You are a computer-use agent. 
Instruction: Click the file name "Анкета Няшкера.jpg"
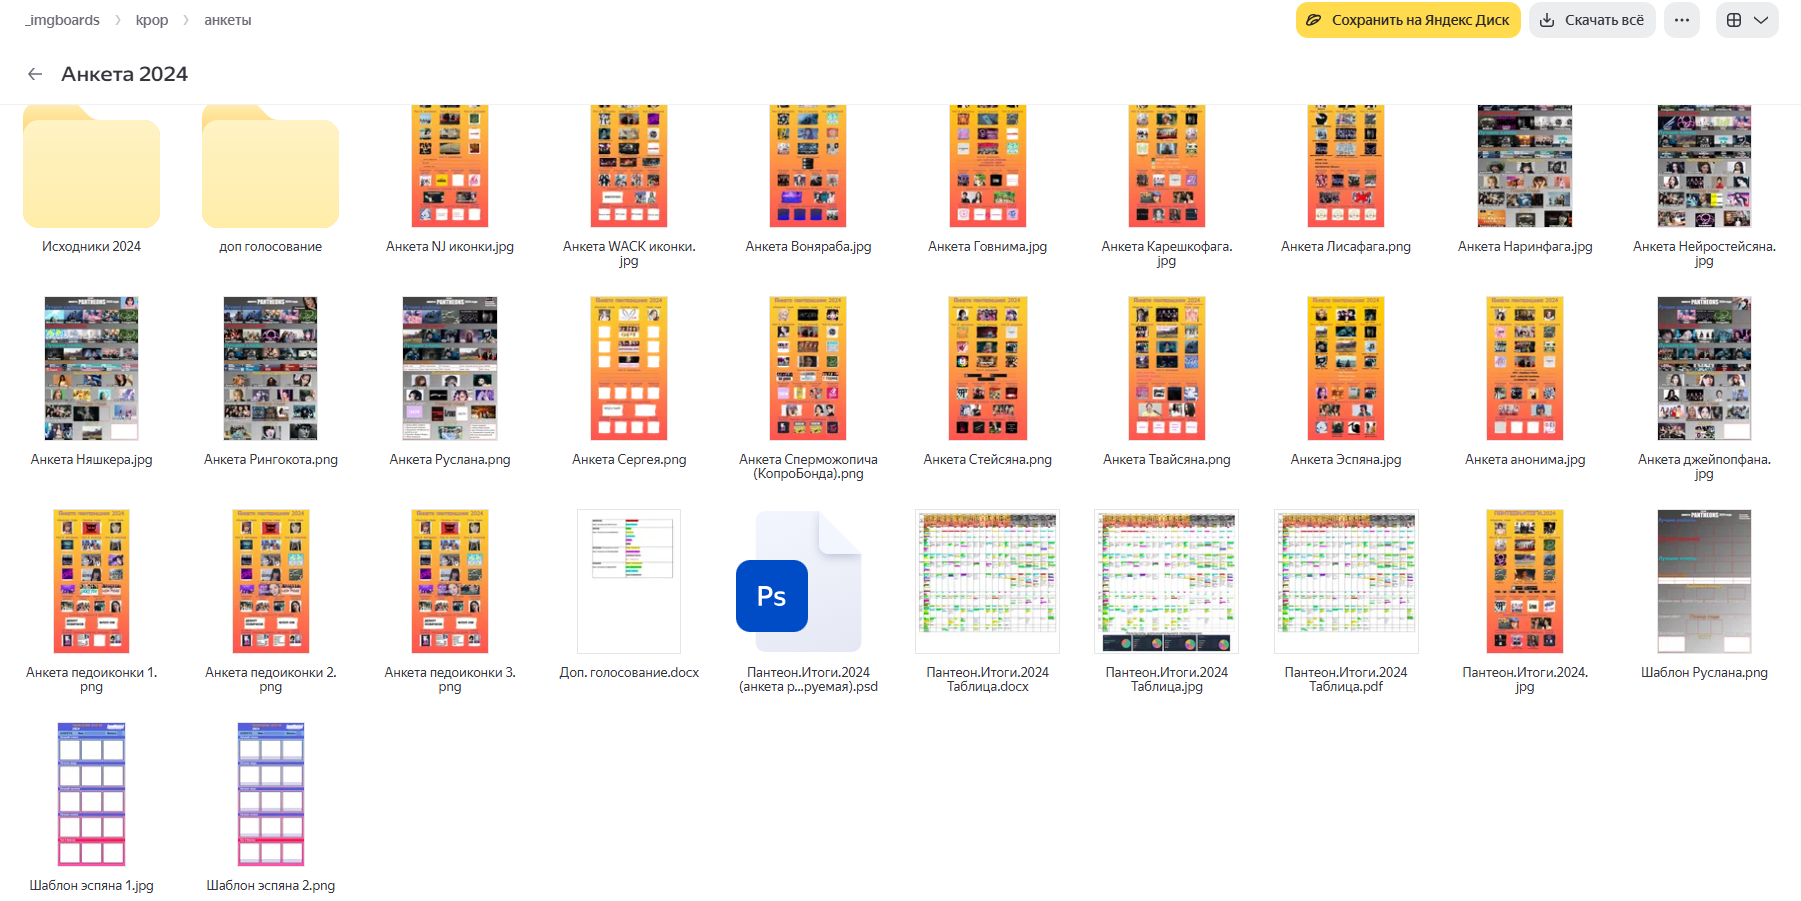tap(91, 460)
